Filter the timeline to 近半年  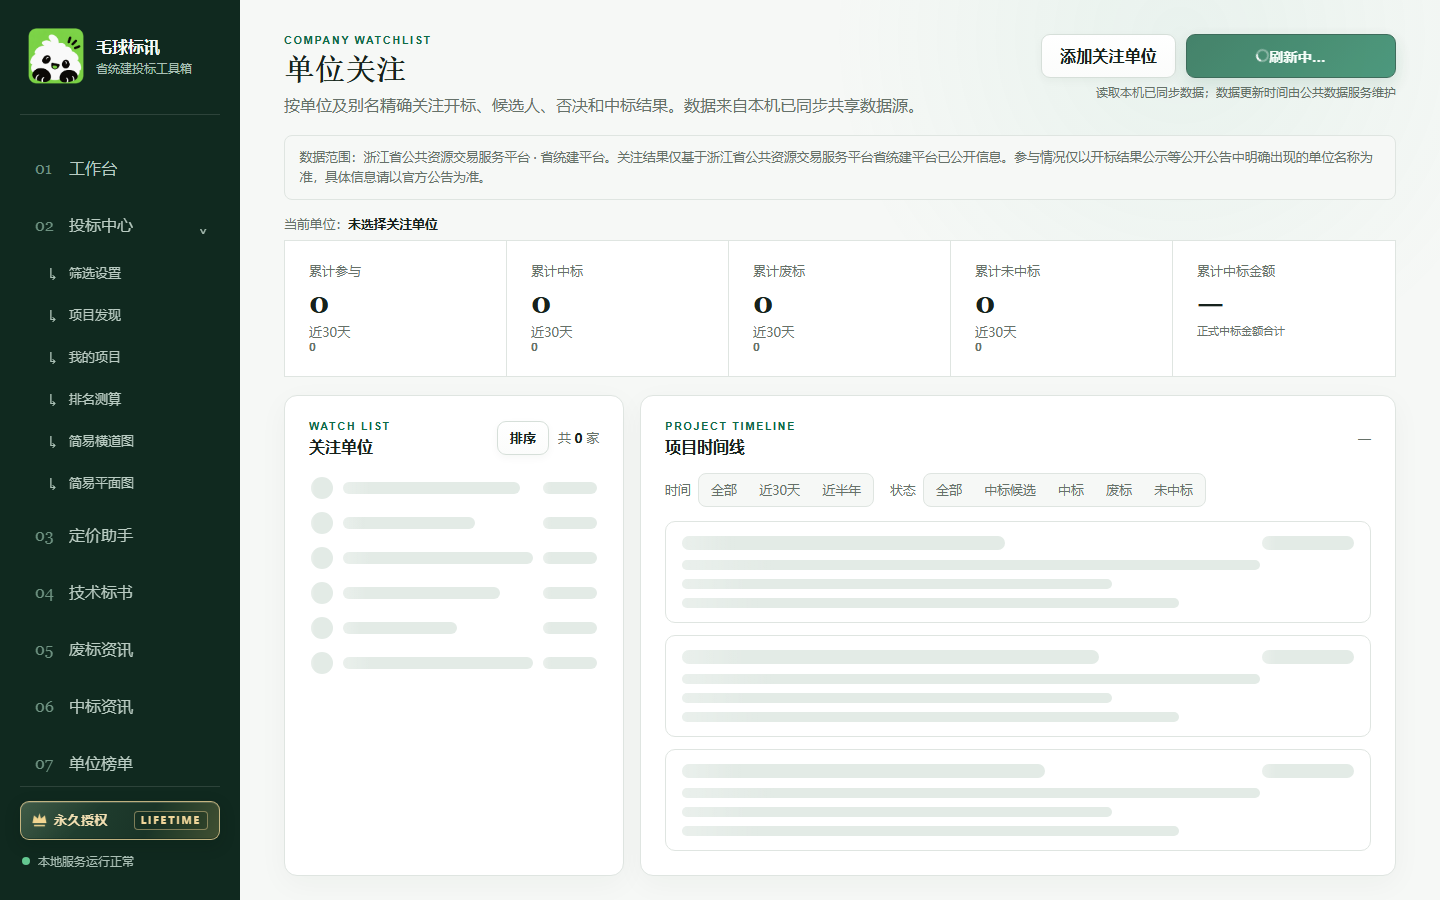coord(842,490)
